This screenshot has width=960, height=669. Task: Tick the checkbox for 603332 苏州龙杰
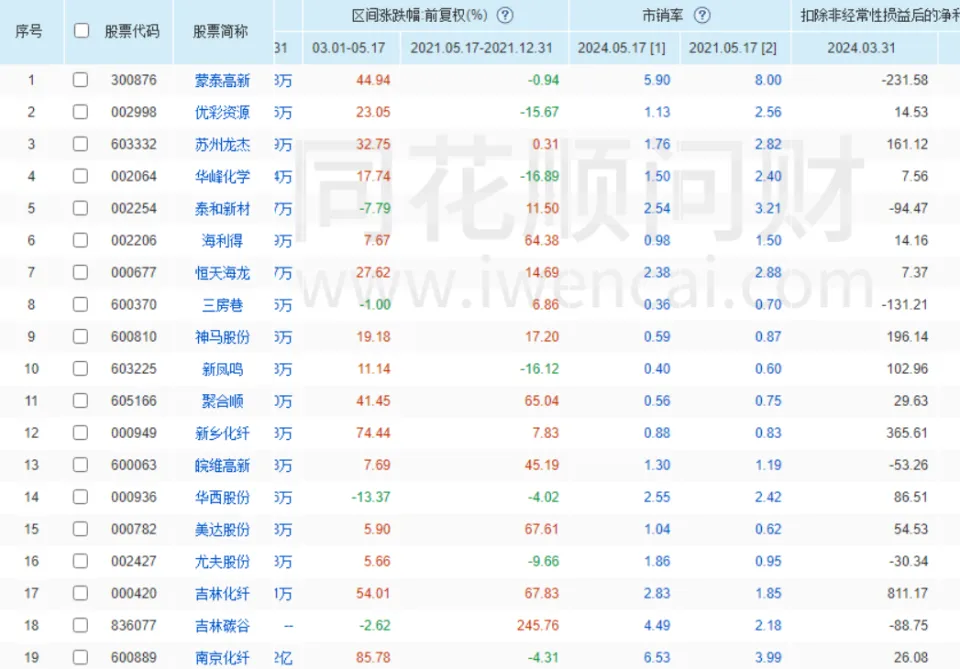point(81,144)
